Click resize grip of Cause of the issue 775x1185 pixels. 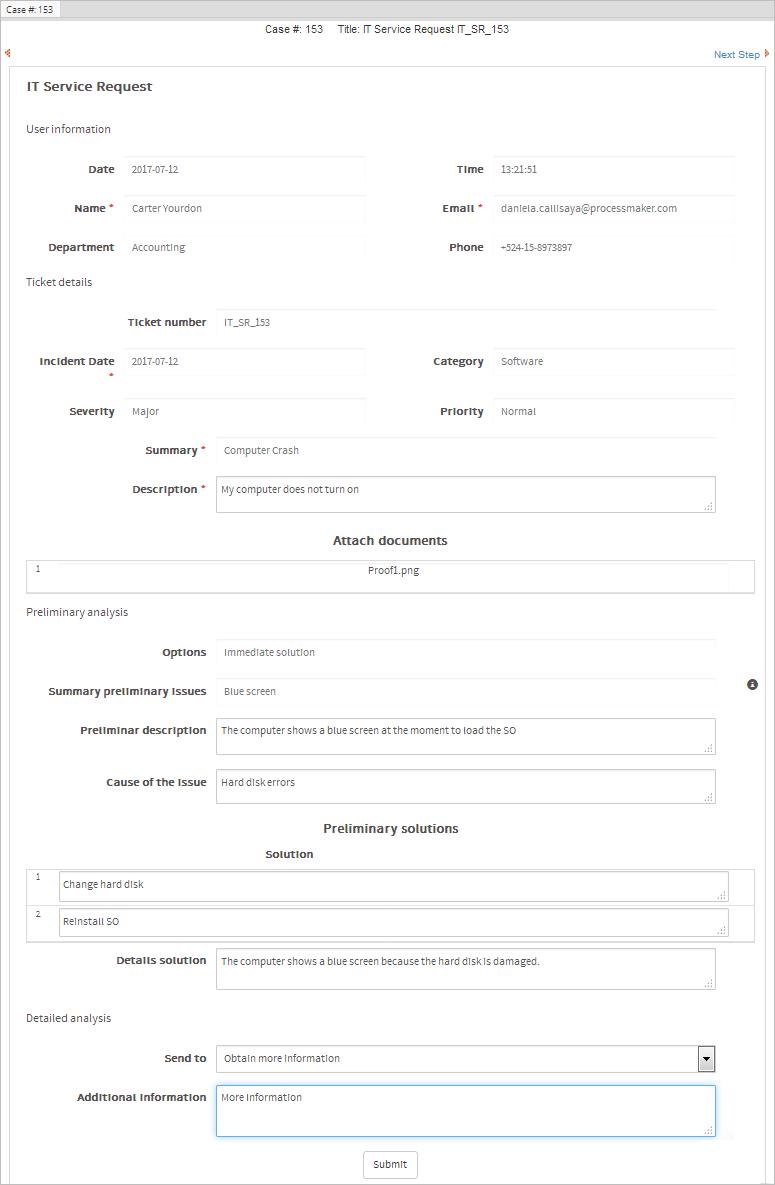point(708,796)
